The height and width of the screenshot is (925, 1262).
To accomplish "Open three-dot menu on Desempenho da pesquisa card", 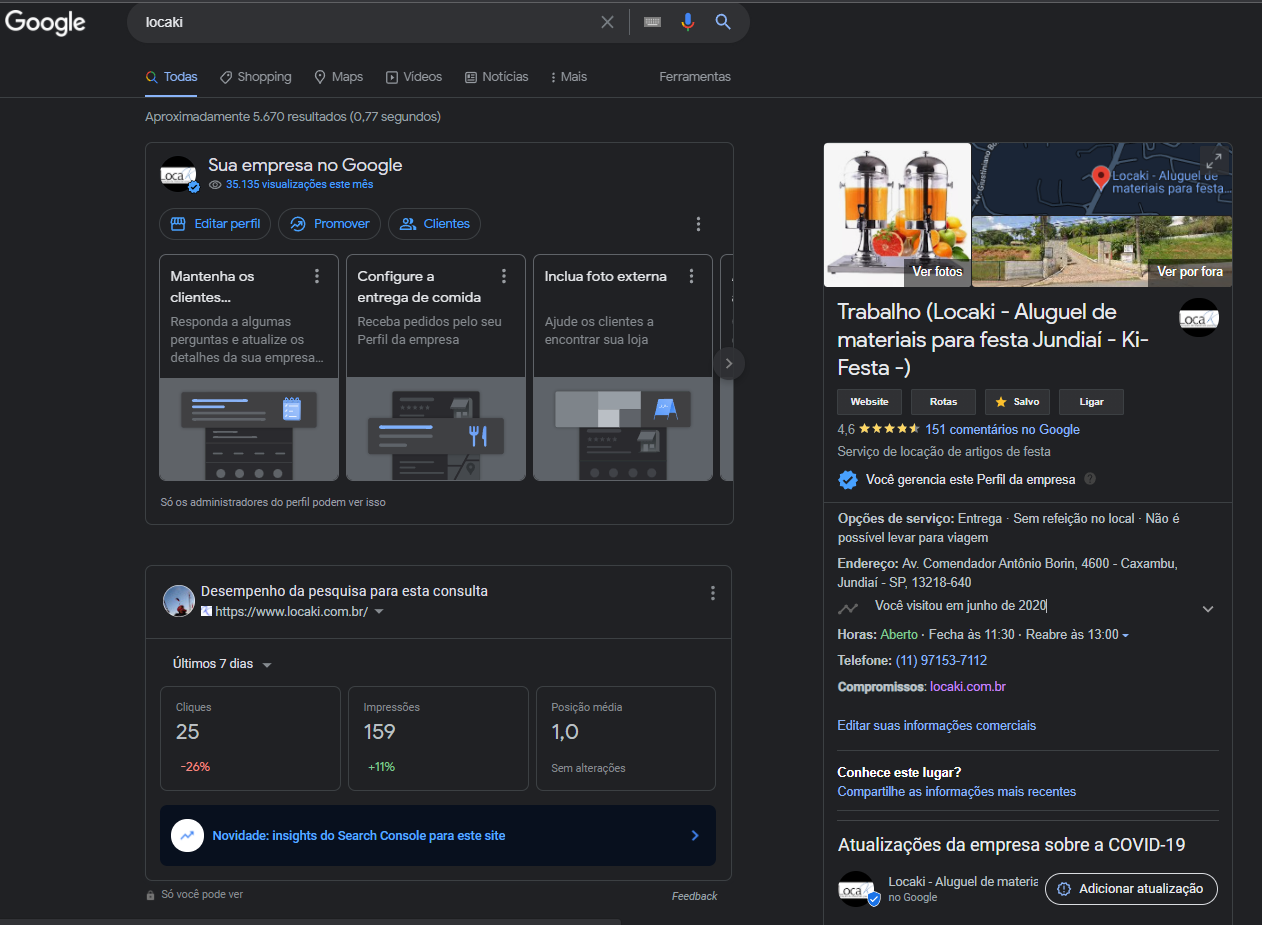I will tap(712, 593).
